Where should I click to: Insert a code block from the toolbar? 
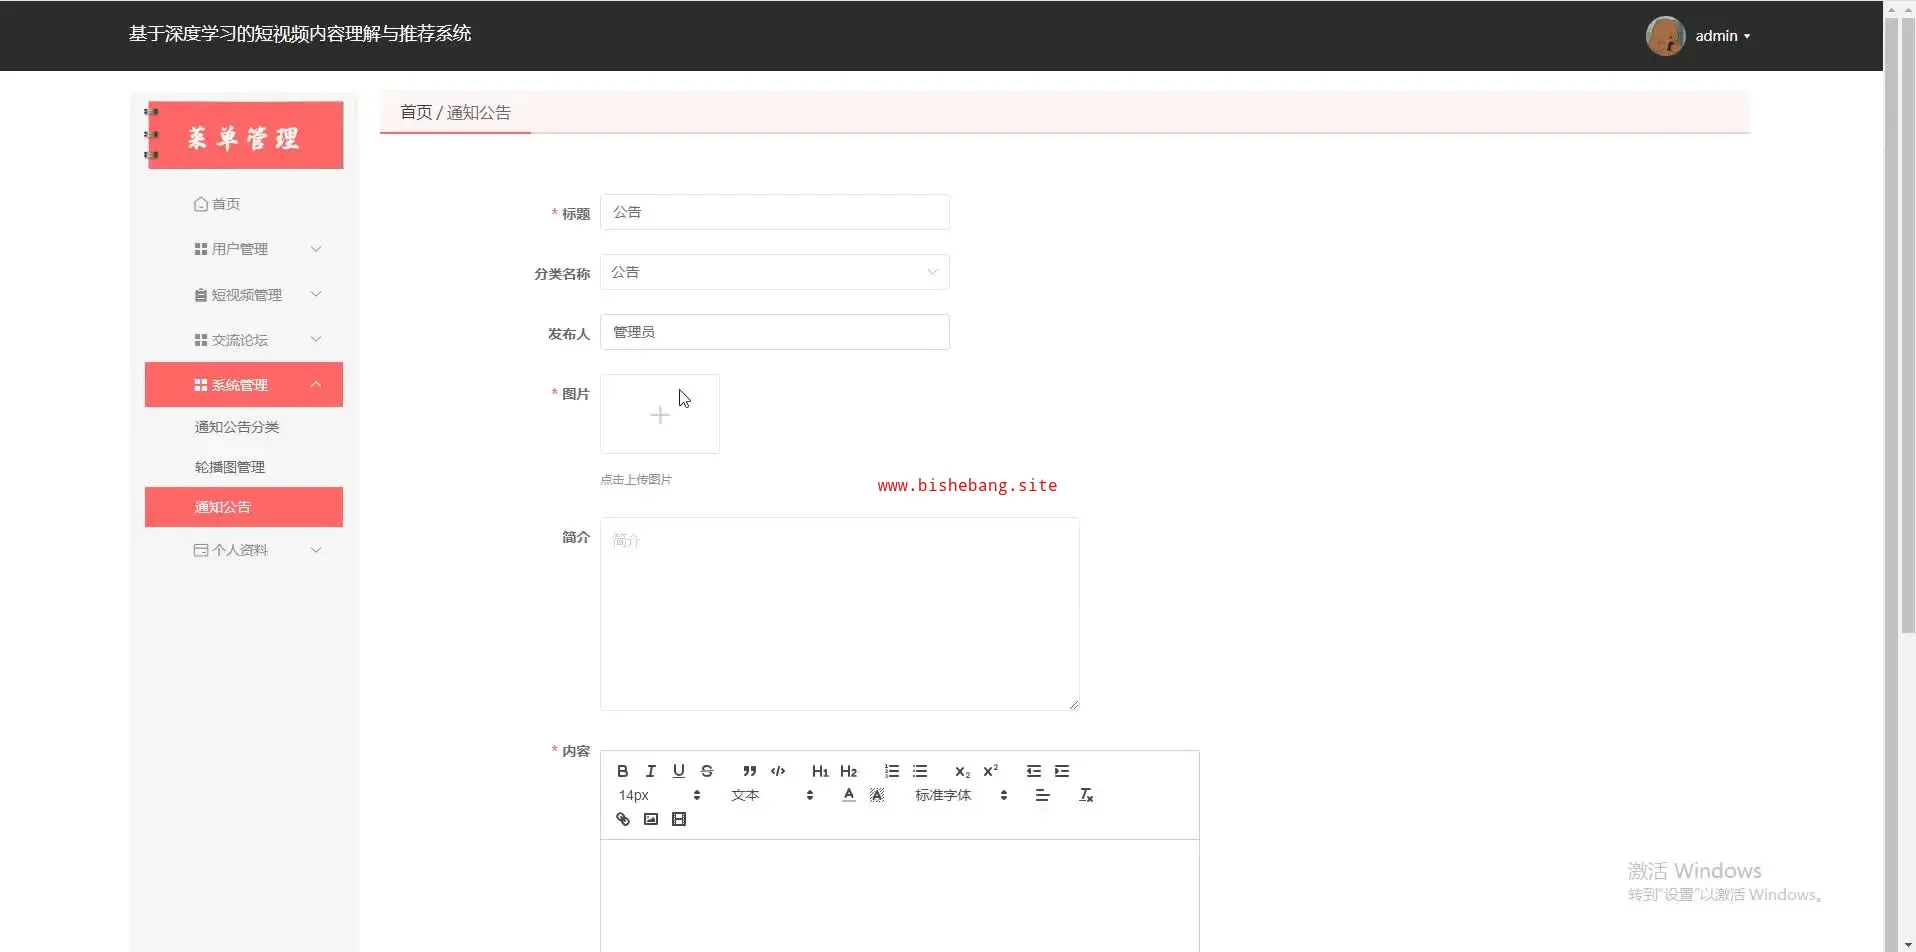(778, 771)
